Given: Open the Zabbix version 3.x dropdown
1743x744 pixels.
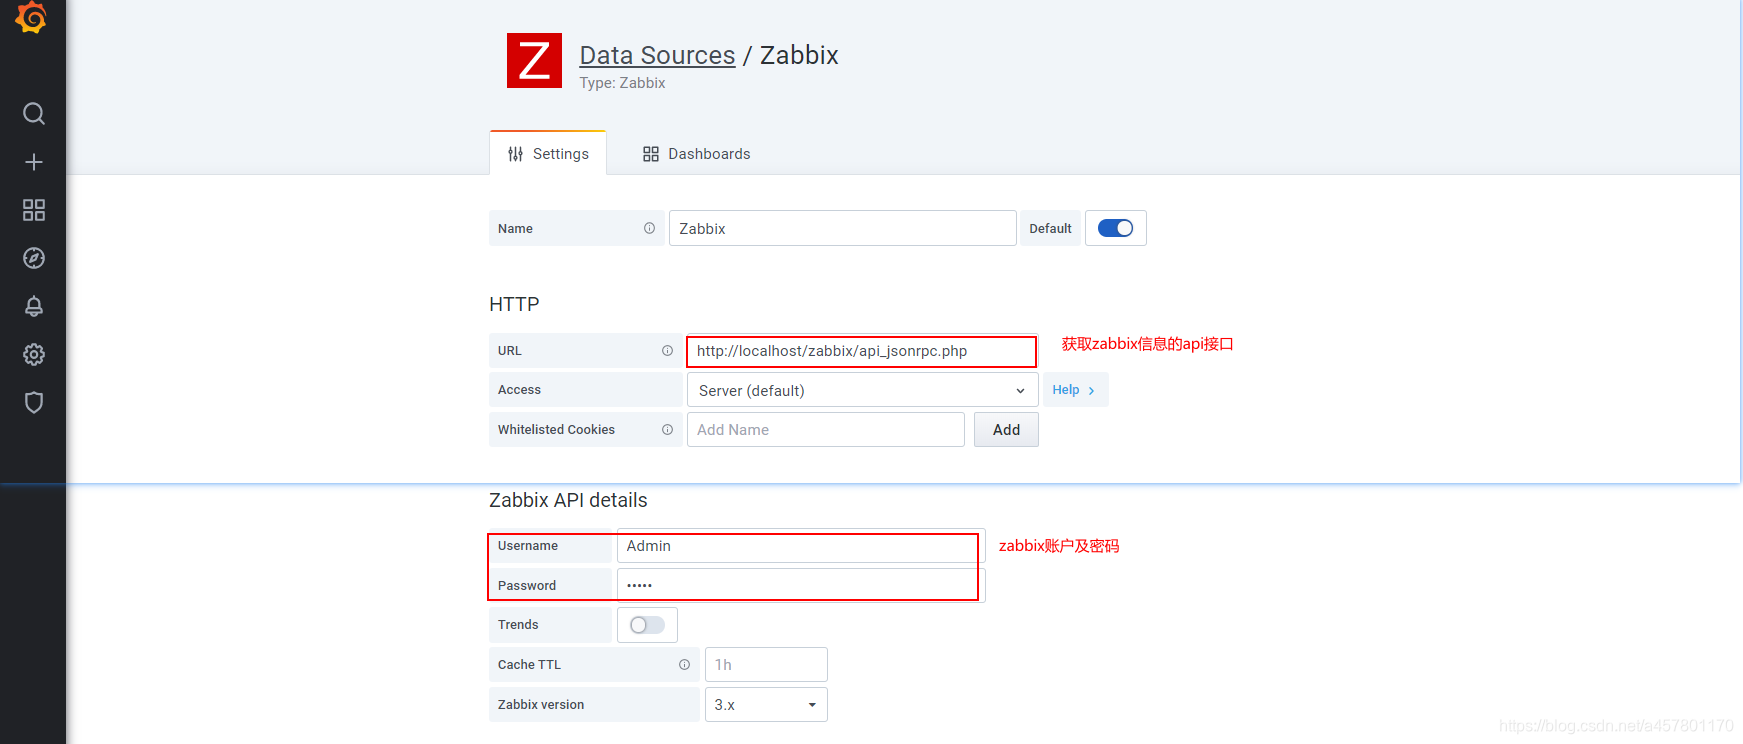Looking at the screenshot, I should coord(766,704).
